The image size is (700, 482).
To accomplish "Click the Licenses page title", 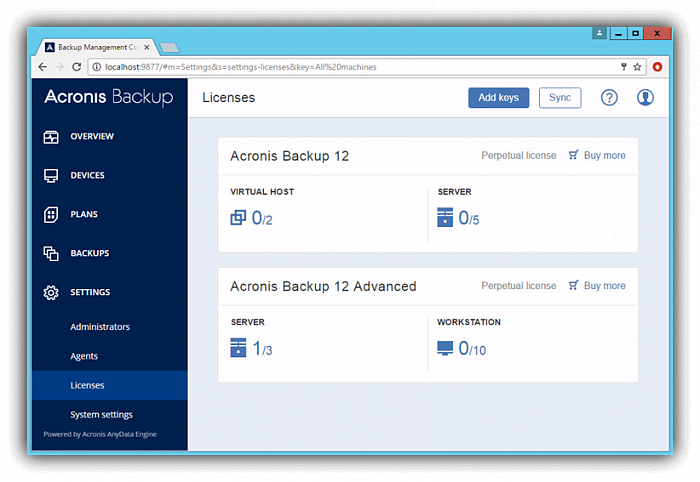I will (x=229, y=97).
